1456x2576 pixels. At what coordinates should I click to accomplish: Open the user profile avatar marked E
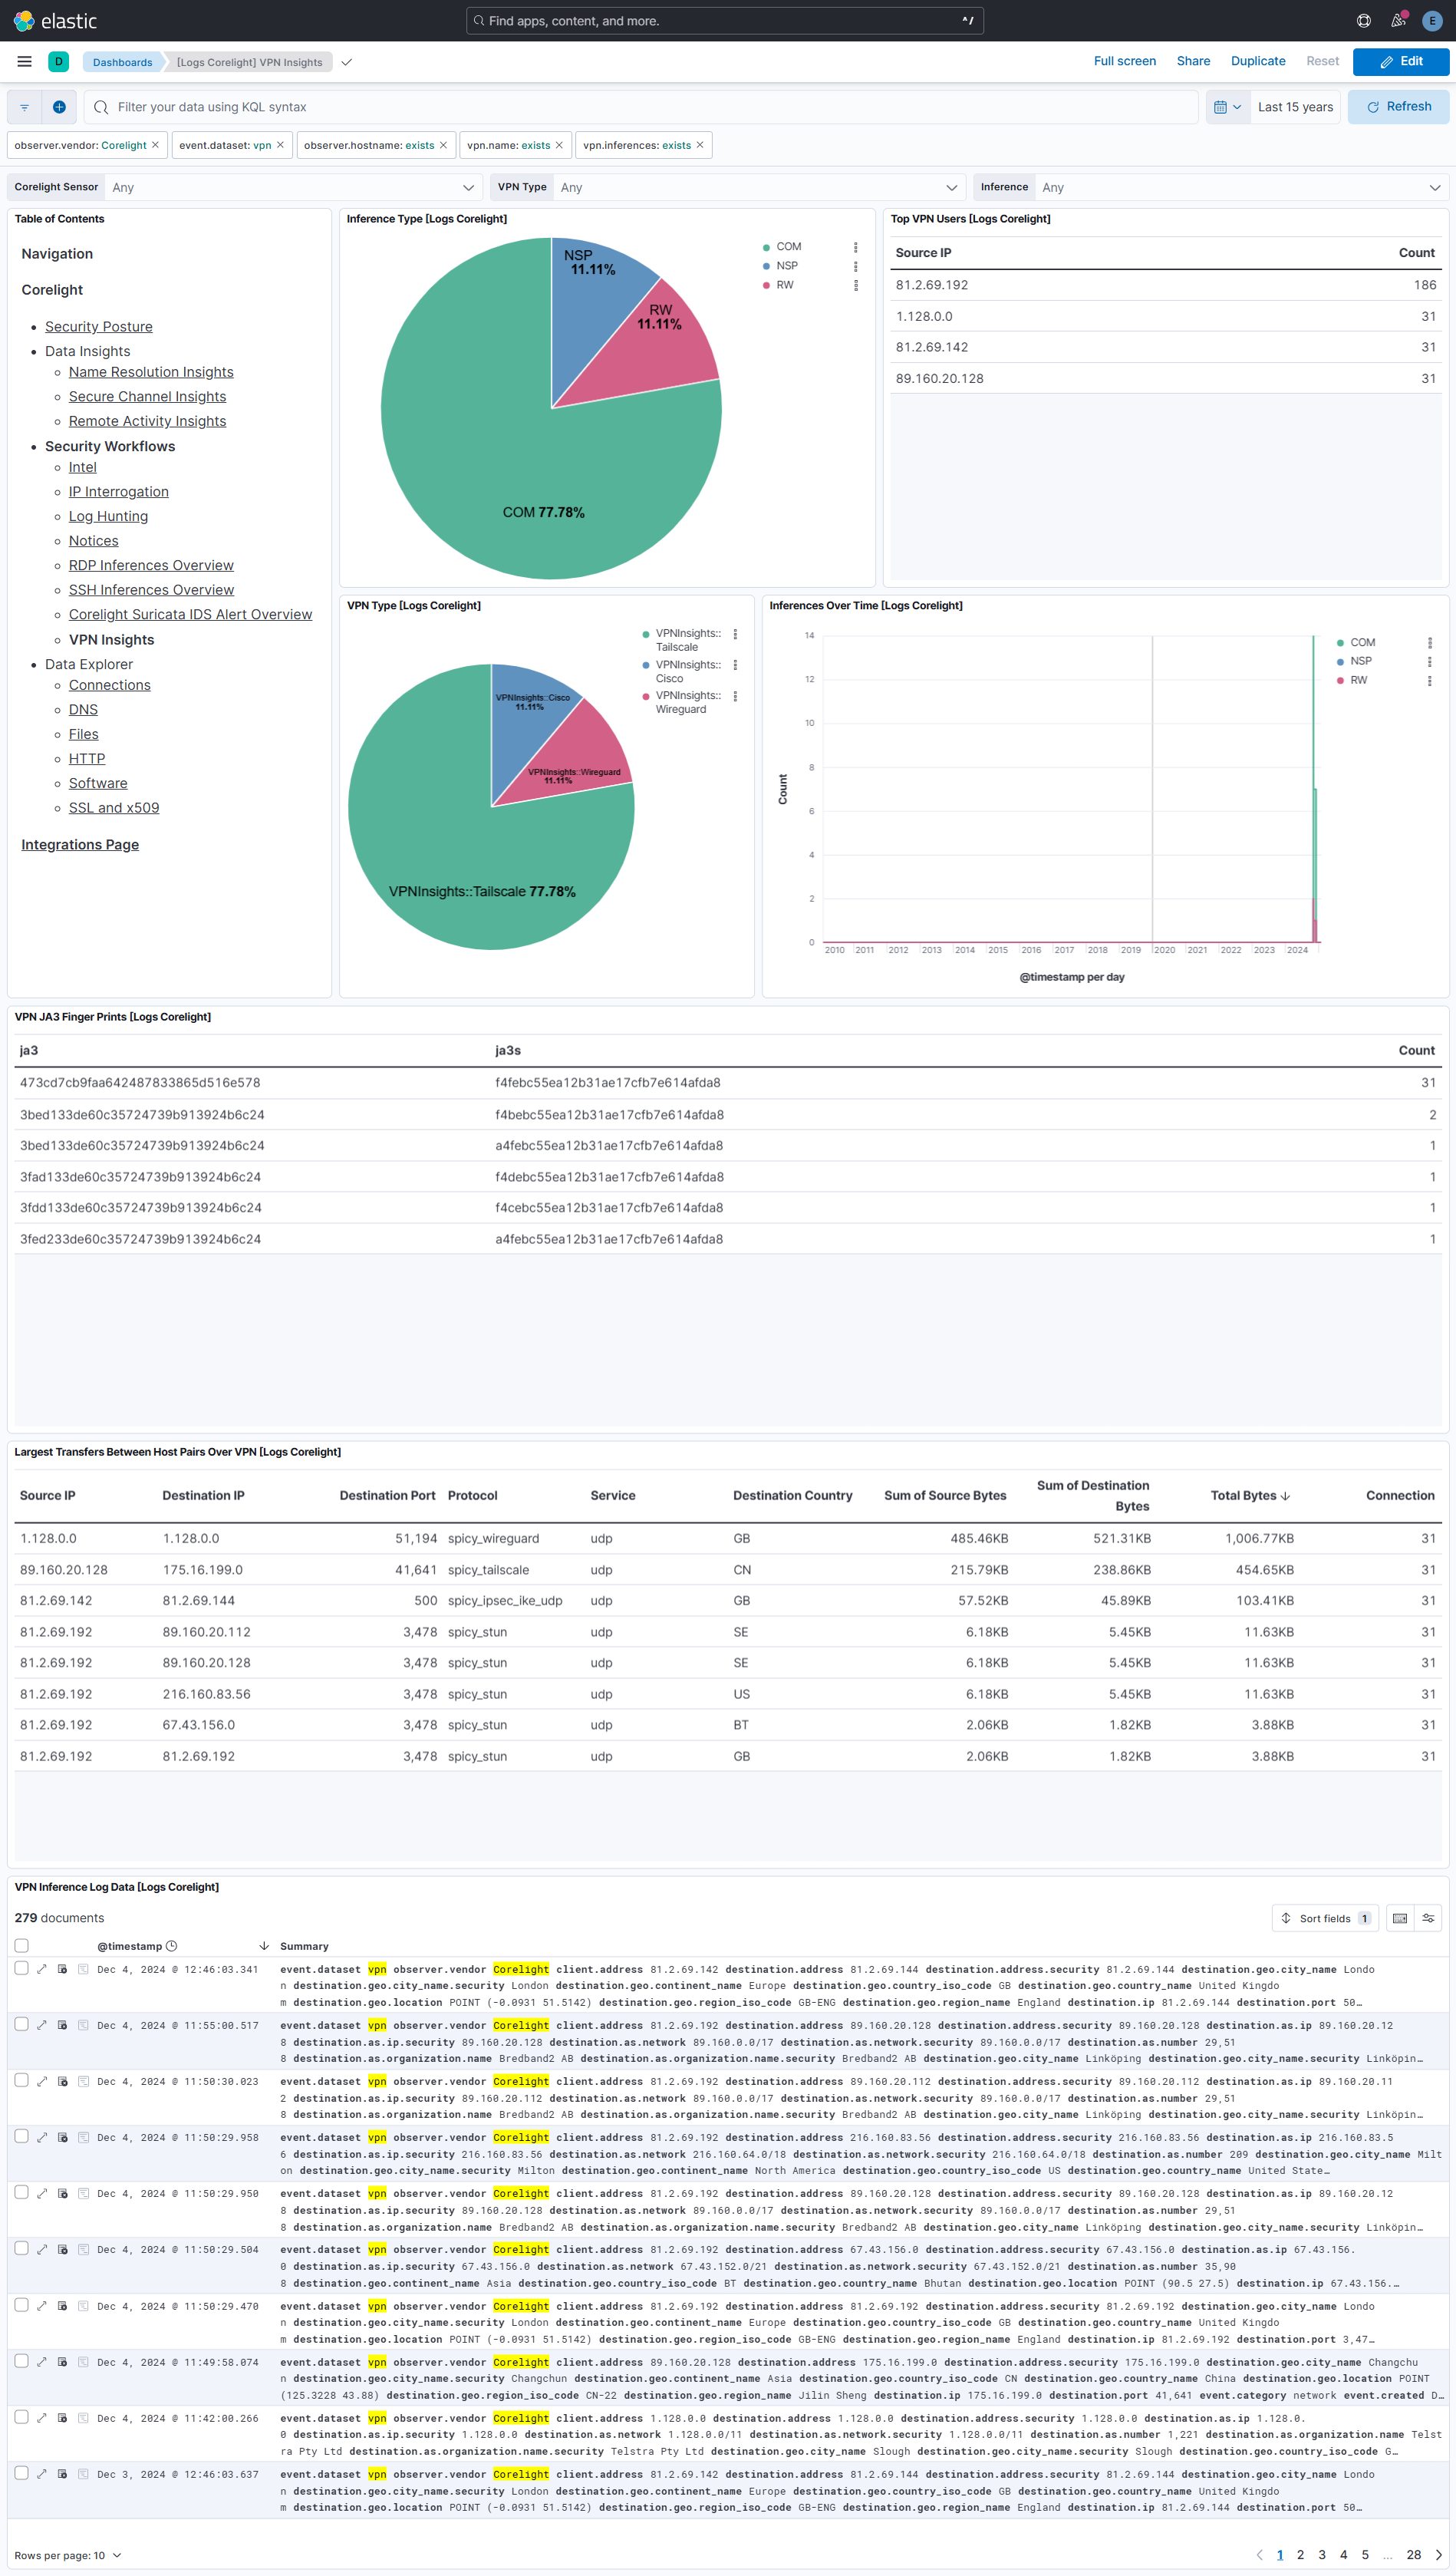click(1432, 20)
